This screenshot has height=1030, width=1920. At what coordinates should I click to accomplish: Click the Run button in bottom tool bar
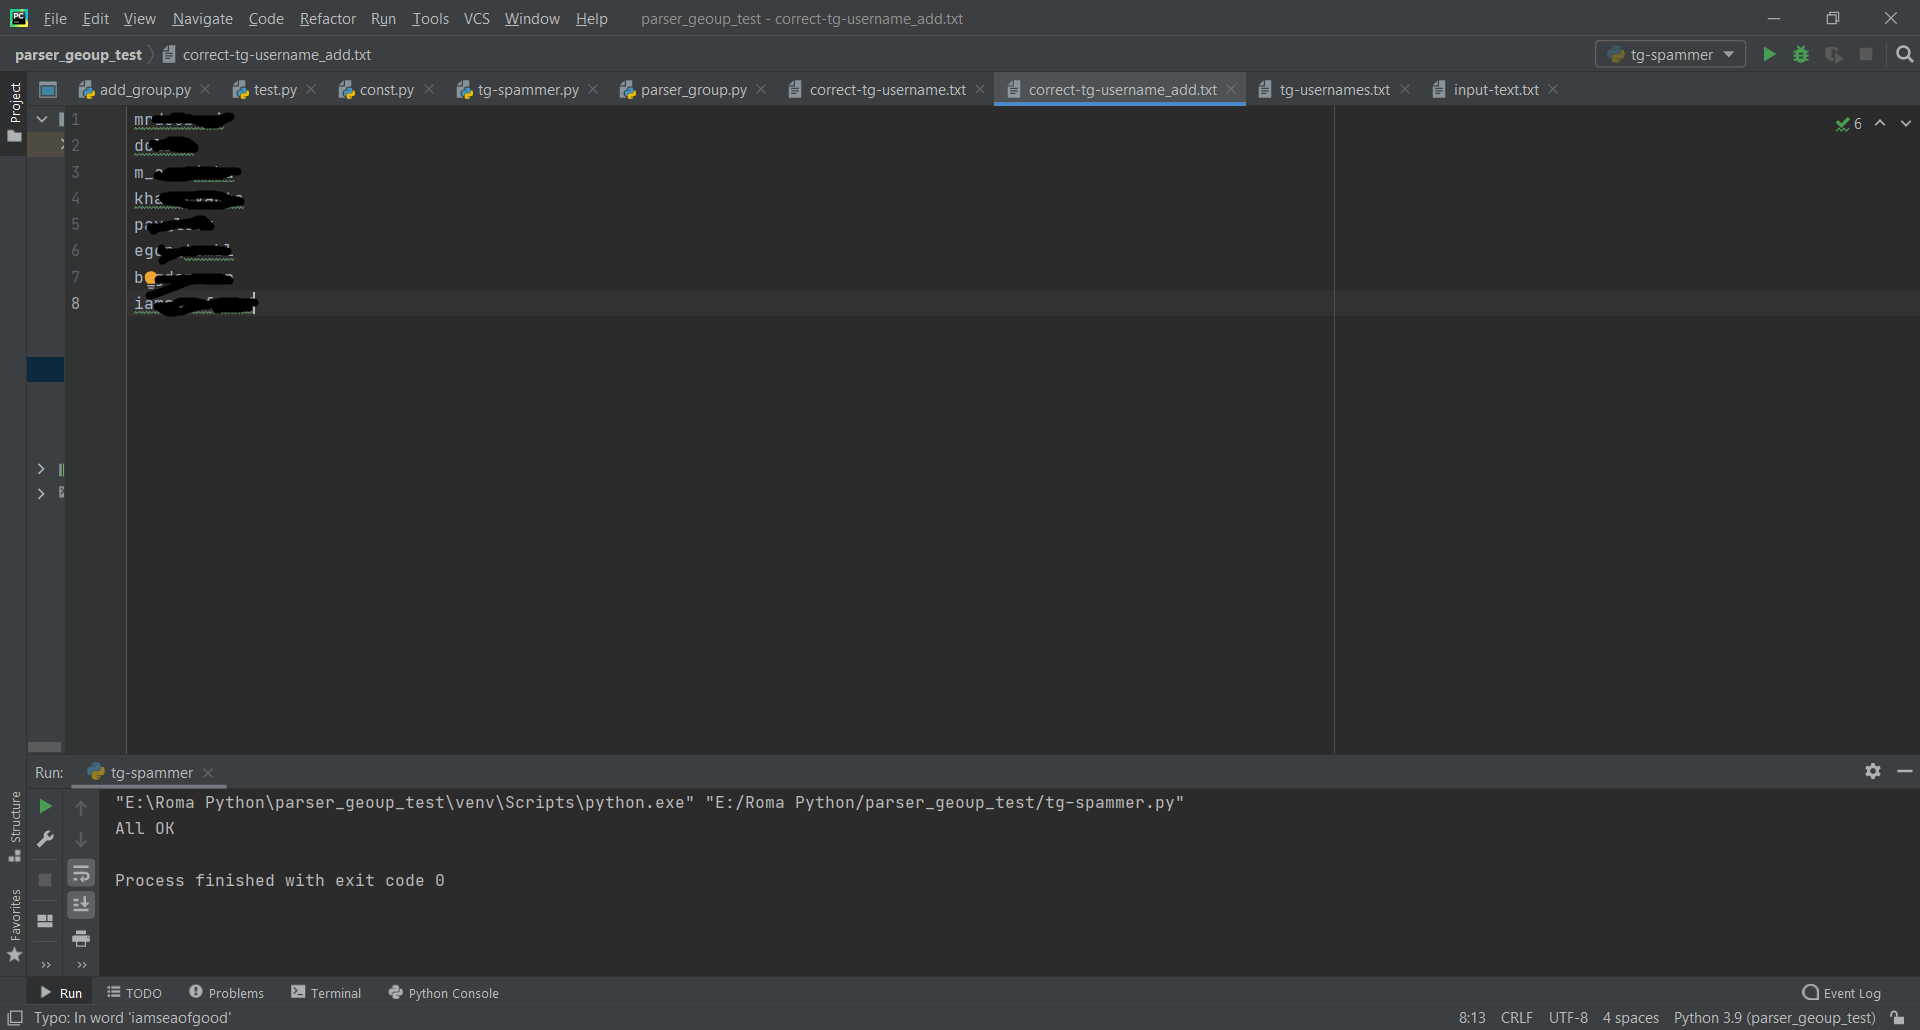(x=61, y=993)
